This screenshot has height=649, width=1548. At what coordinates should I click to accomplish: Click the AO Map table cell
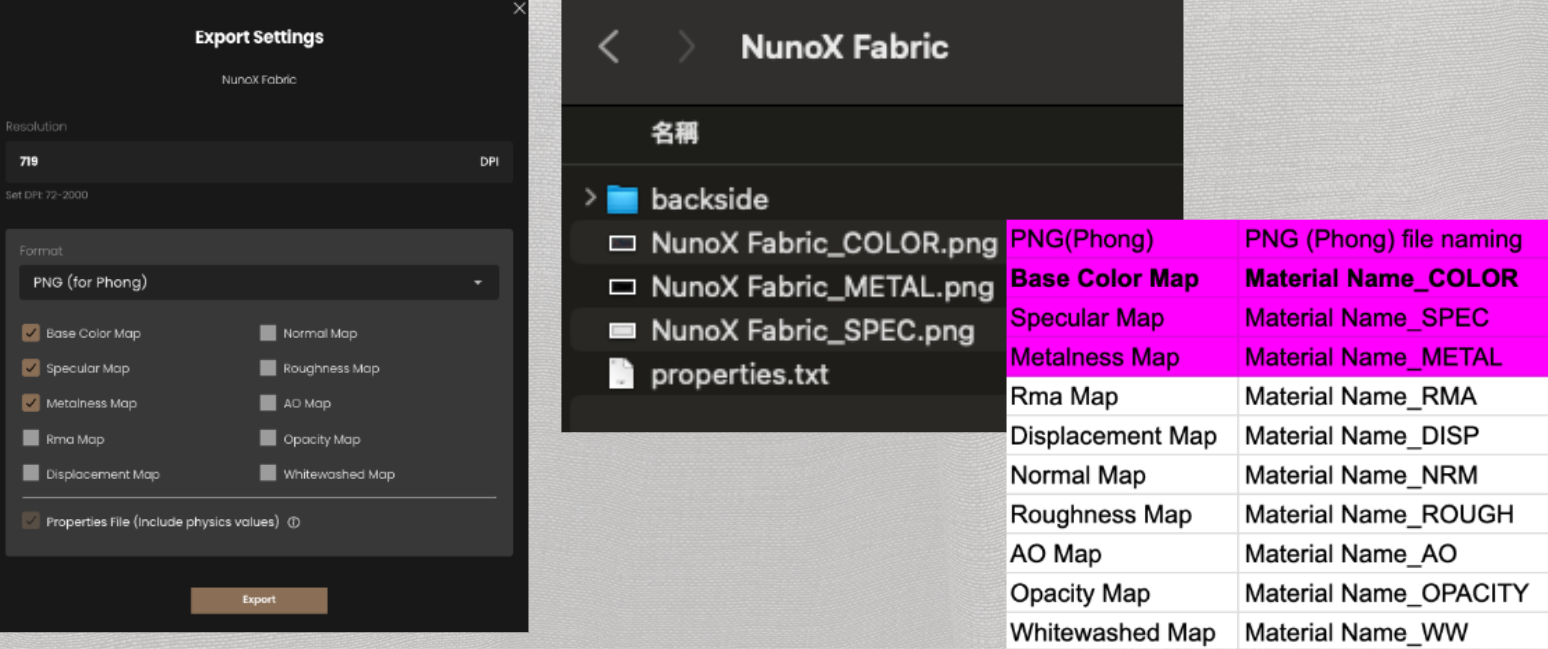coord(1122,553)
